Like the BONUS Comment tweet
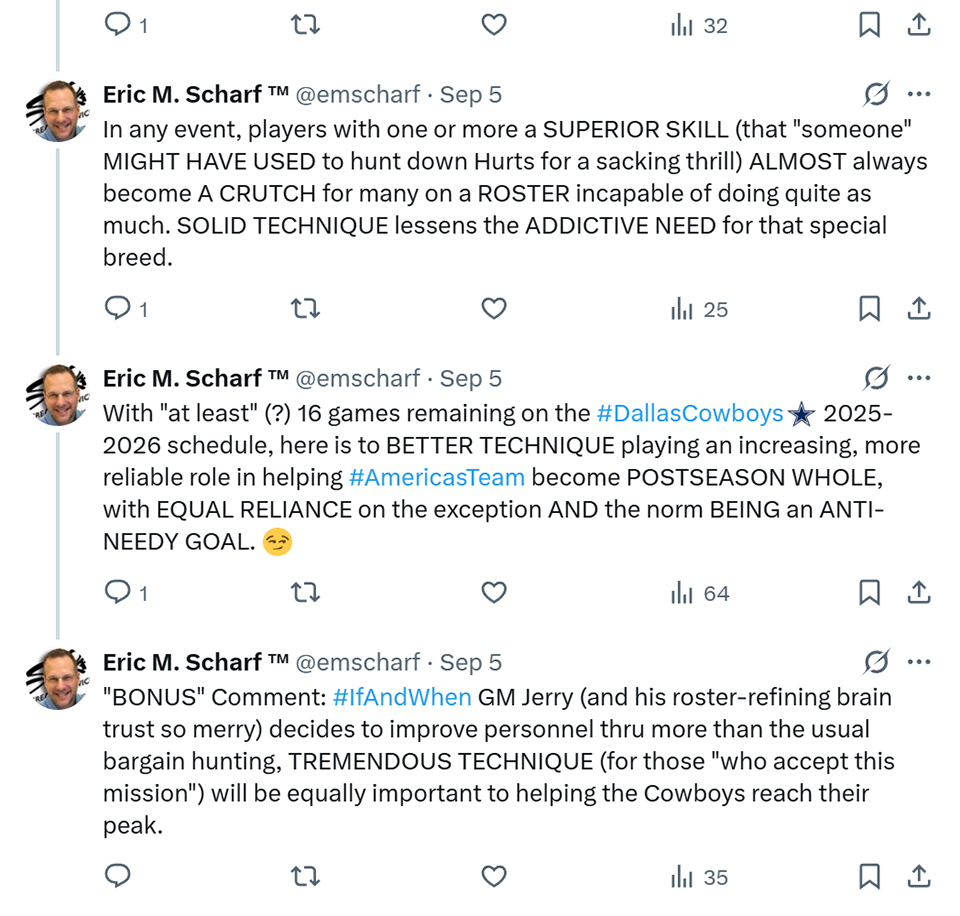This screenshot has width=960, height=916. pyautogui.click(x=494, y=877)
